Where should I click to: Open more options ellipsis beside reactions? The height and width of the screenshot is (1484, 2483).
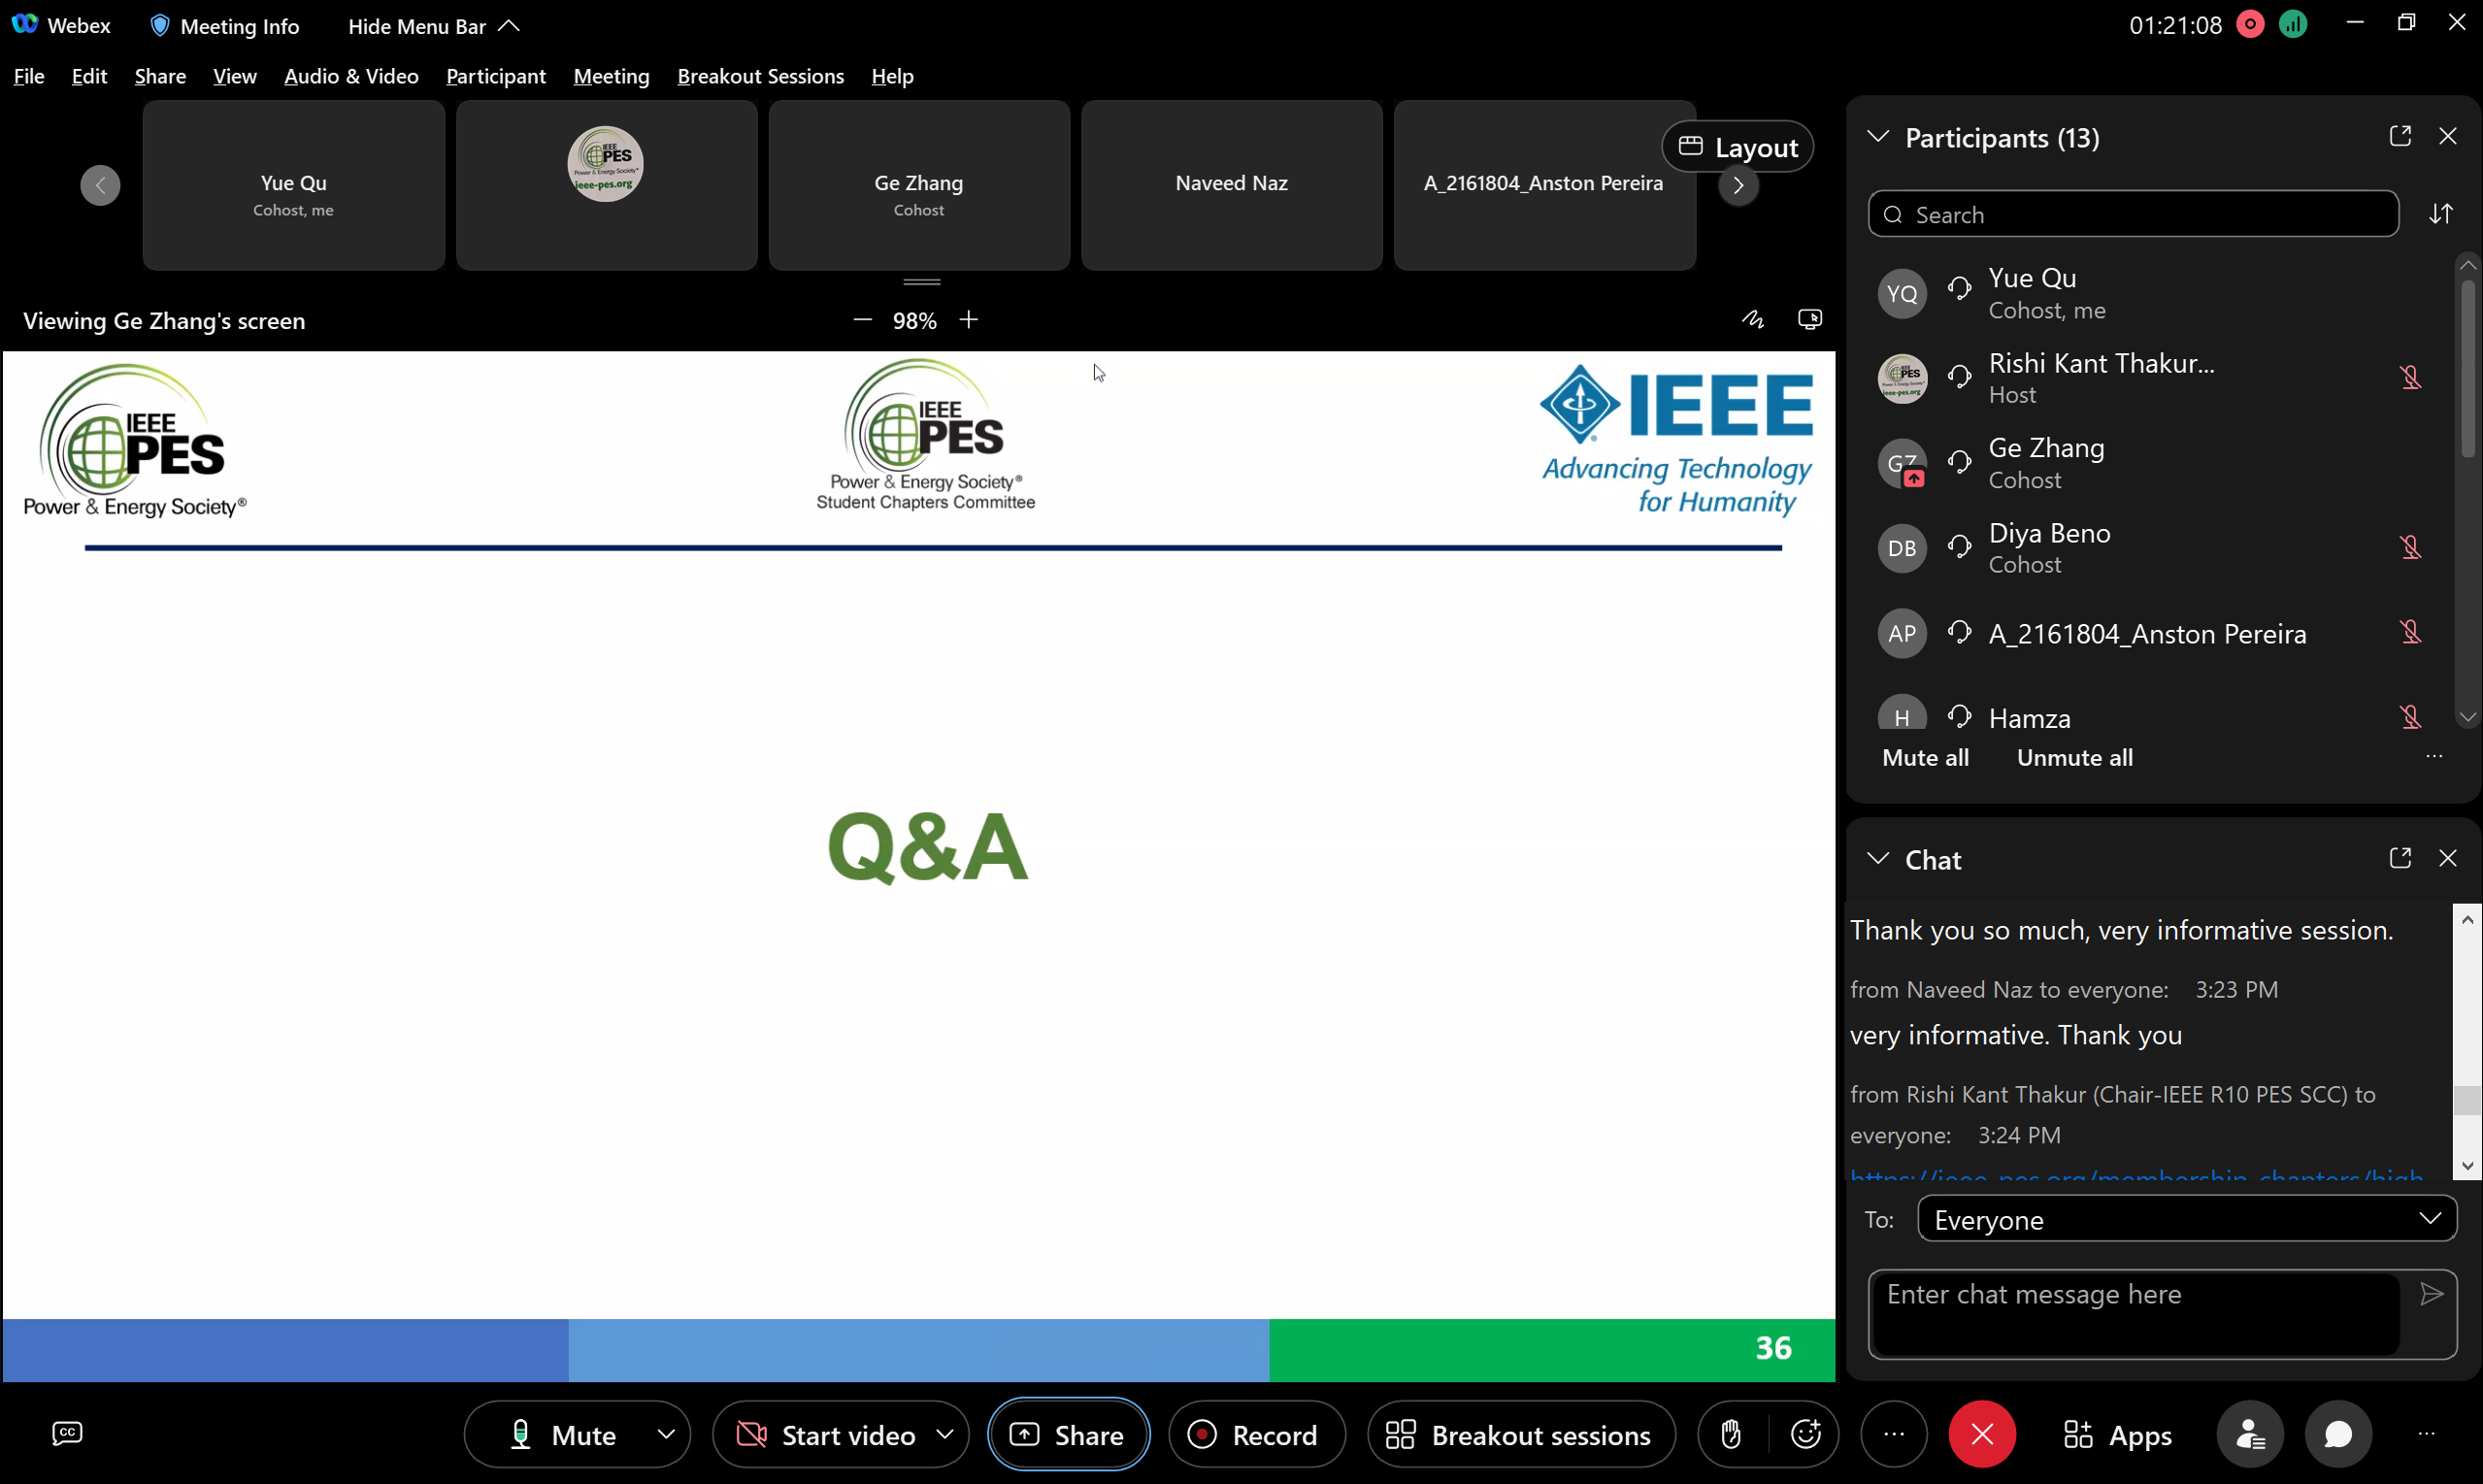point(1893,1434)
